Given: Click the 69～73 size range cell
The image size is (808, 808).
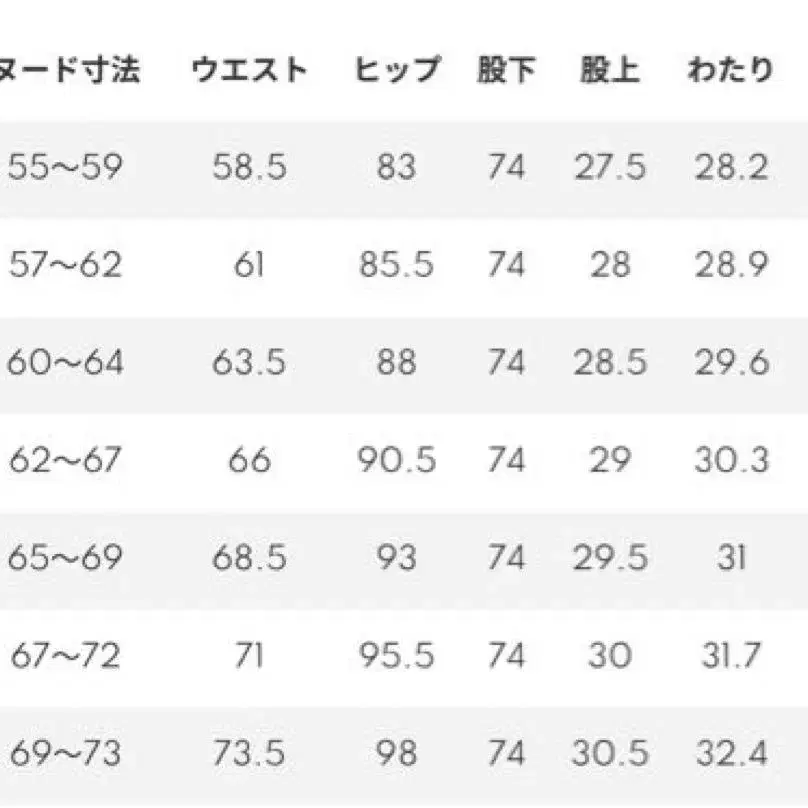Looking at the screenshot, I should click(64, 752).
